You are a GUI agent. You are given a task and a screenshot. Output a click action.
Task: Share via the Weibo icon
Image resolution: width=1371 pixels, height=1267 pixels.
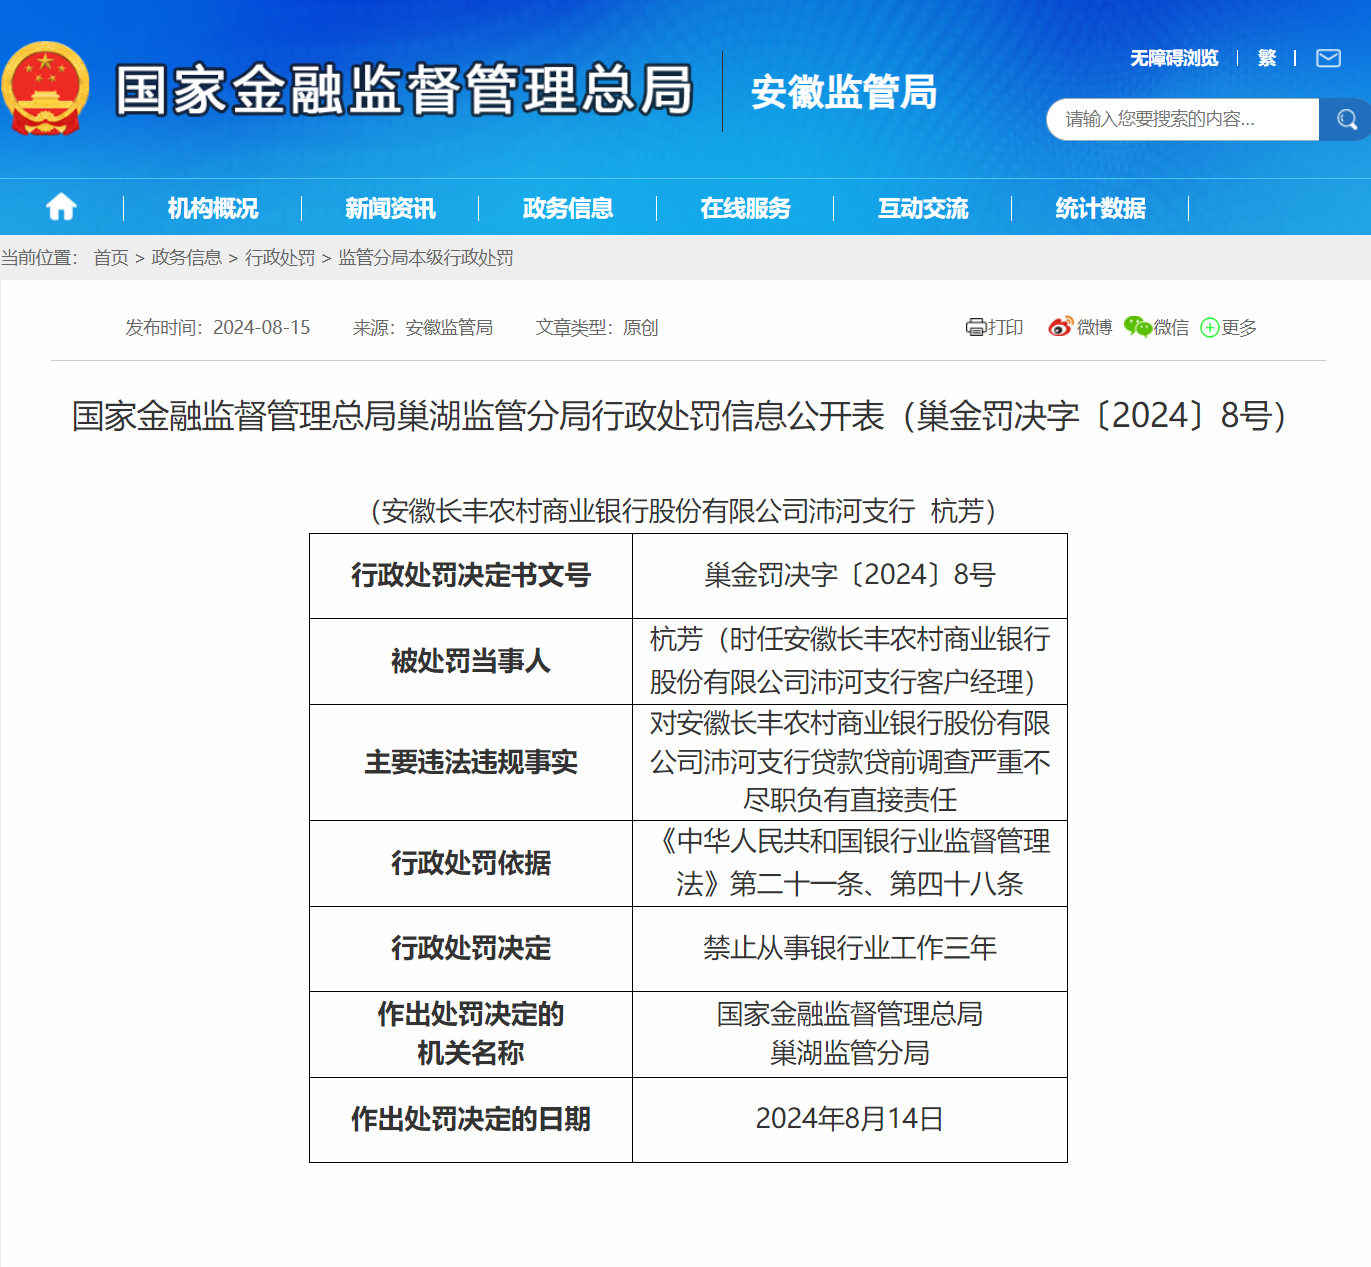pyautogui.click(x=1060, y=327)
